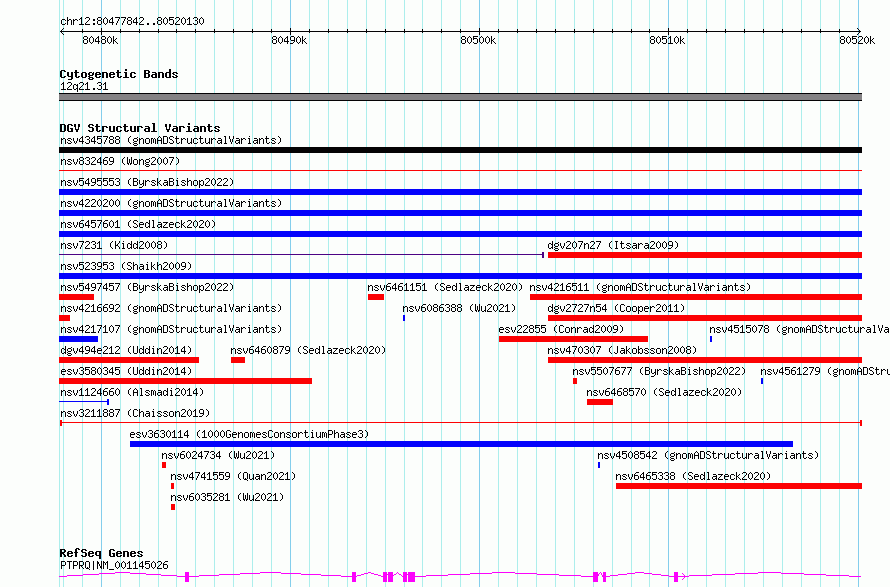Click the 80500k ruler tick label
This screenshot has height=587, width=890.
pyautogui.click(x=478, y=40)
